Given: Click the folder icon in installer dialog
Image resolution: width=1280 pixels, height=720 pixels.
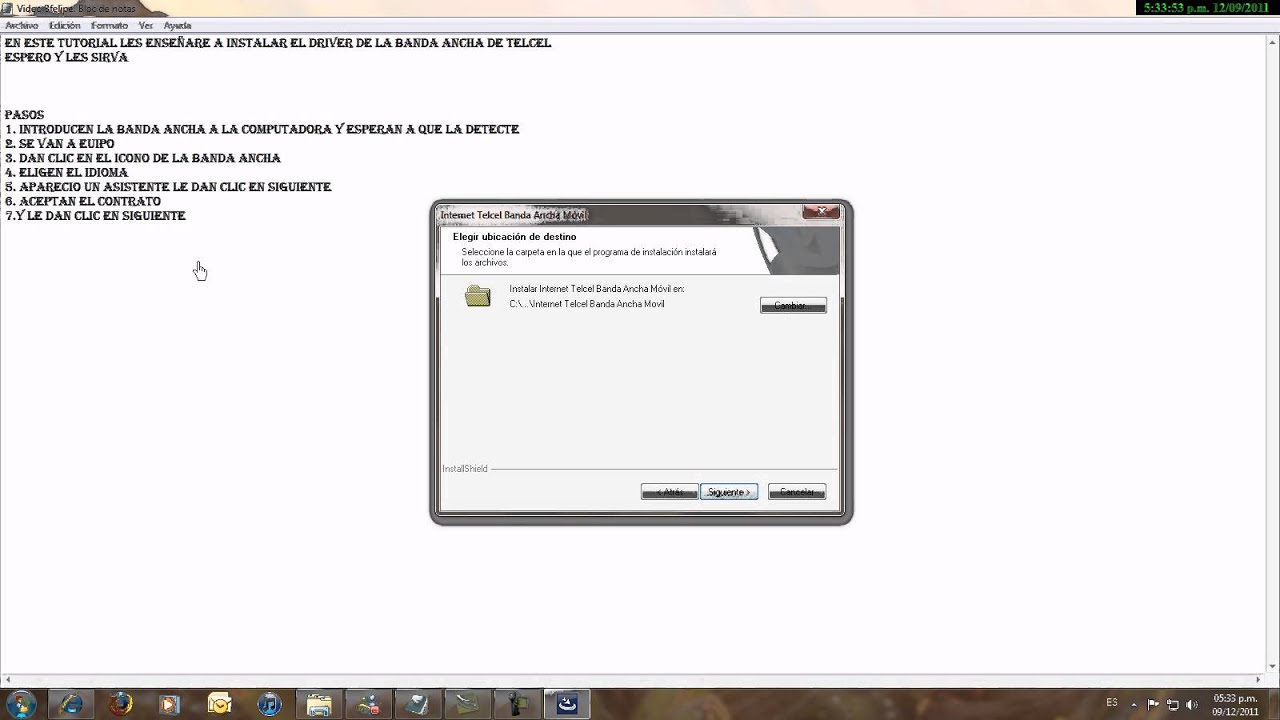Looking at the screenshot, I should (478, 296).
